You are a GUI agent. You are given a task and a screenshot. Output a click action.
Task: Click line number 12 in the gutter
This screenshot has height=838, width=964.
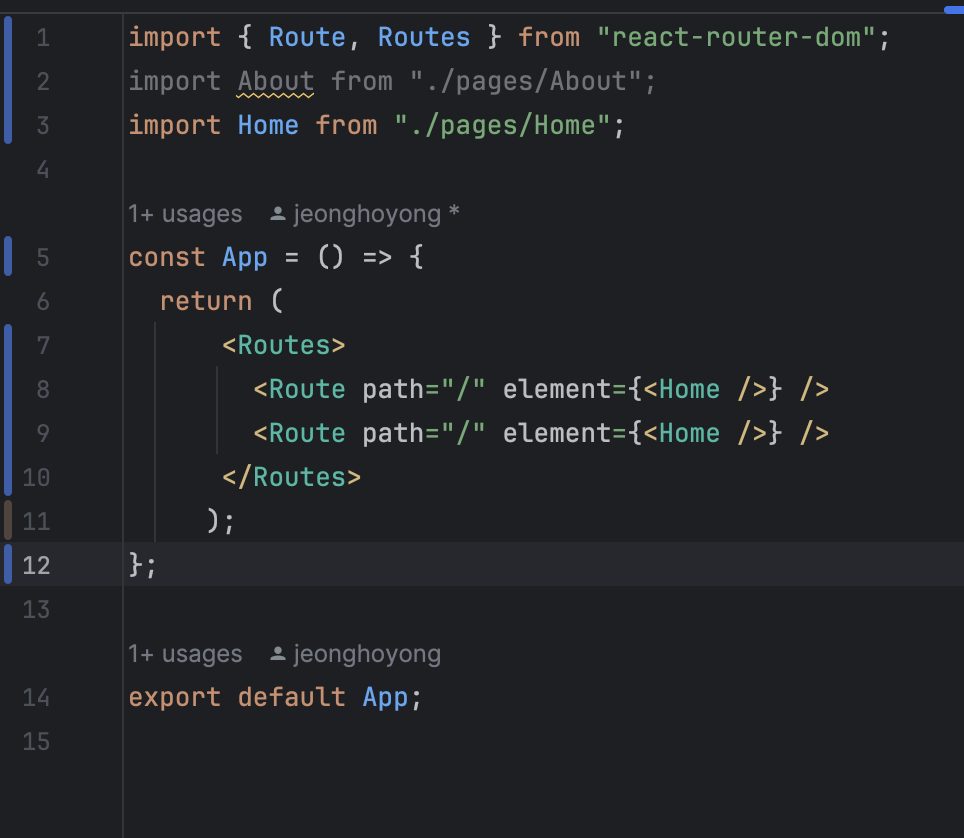point(36,566)
